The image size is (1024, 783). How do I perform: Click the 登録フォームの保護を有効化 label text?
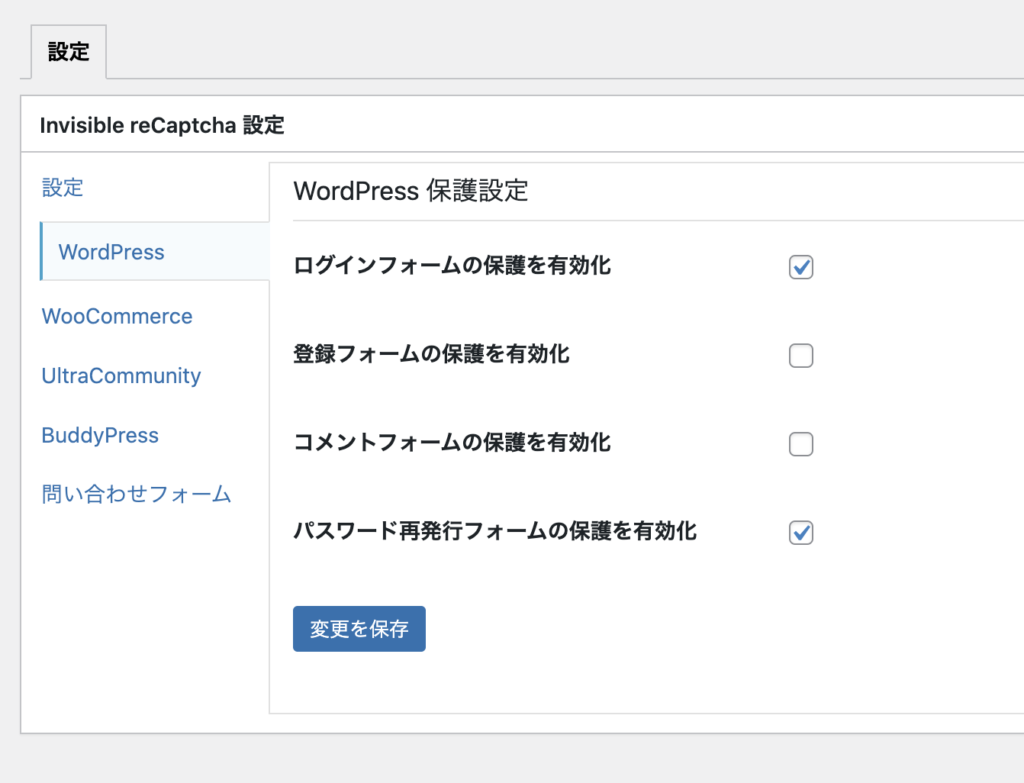(x=431, y=354)
